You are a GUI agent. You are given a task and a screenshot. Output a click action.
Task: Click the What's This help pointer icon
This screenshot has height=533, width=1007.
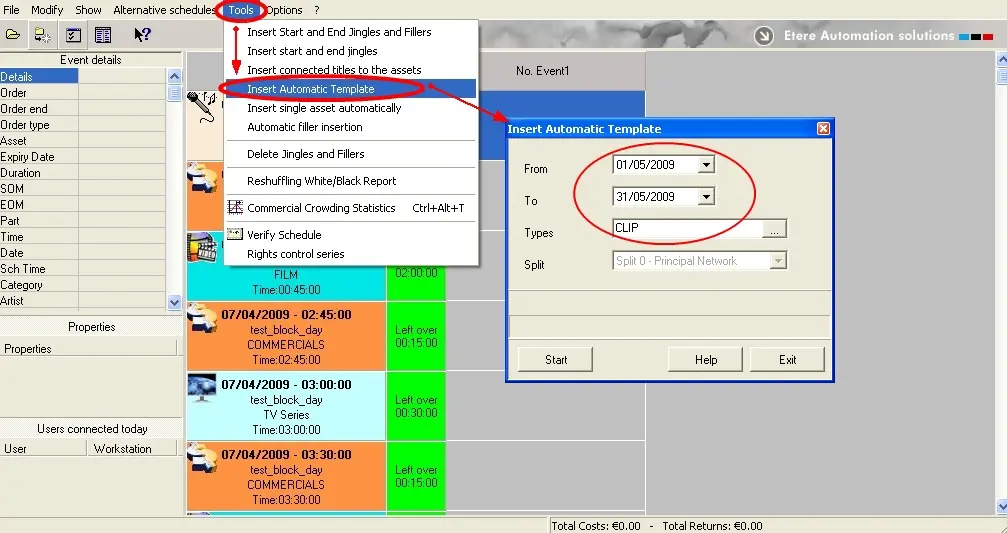tap(142, 35)
